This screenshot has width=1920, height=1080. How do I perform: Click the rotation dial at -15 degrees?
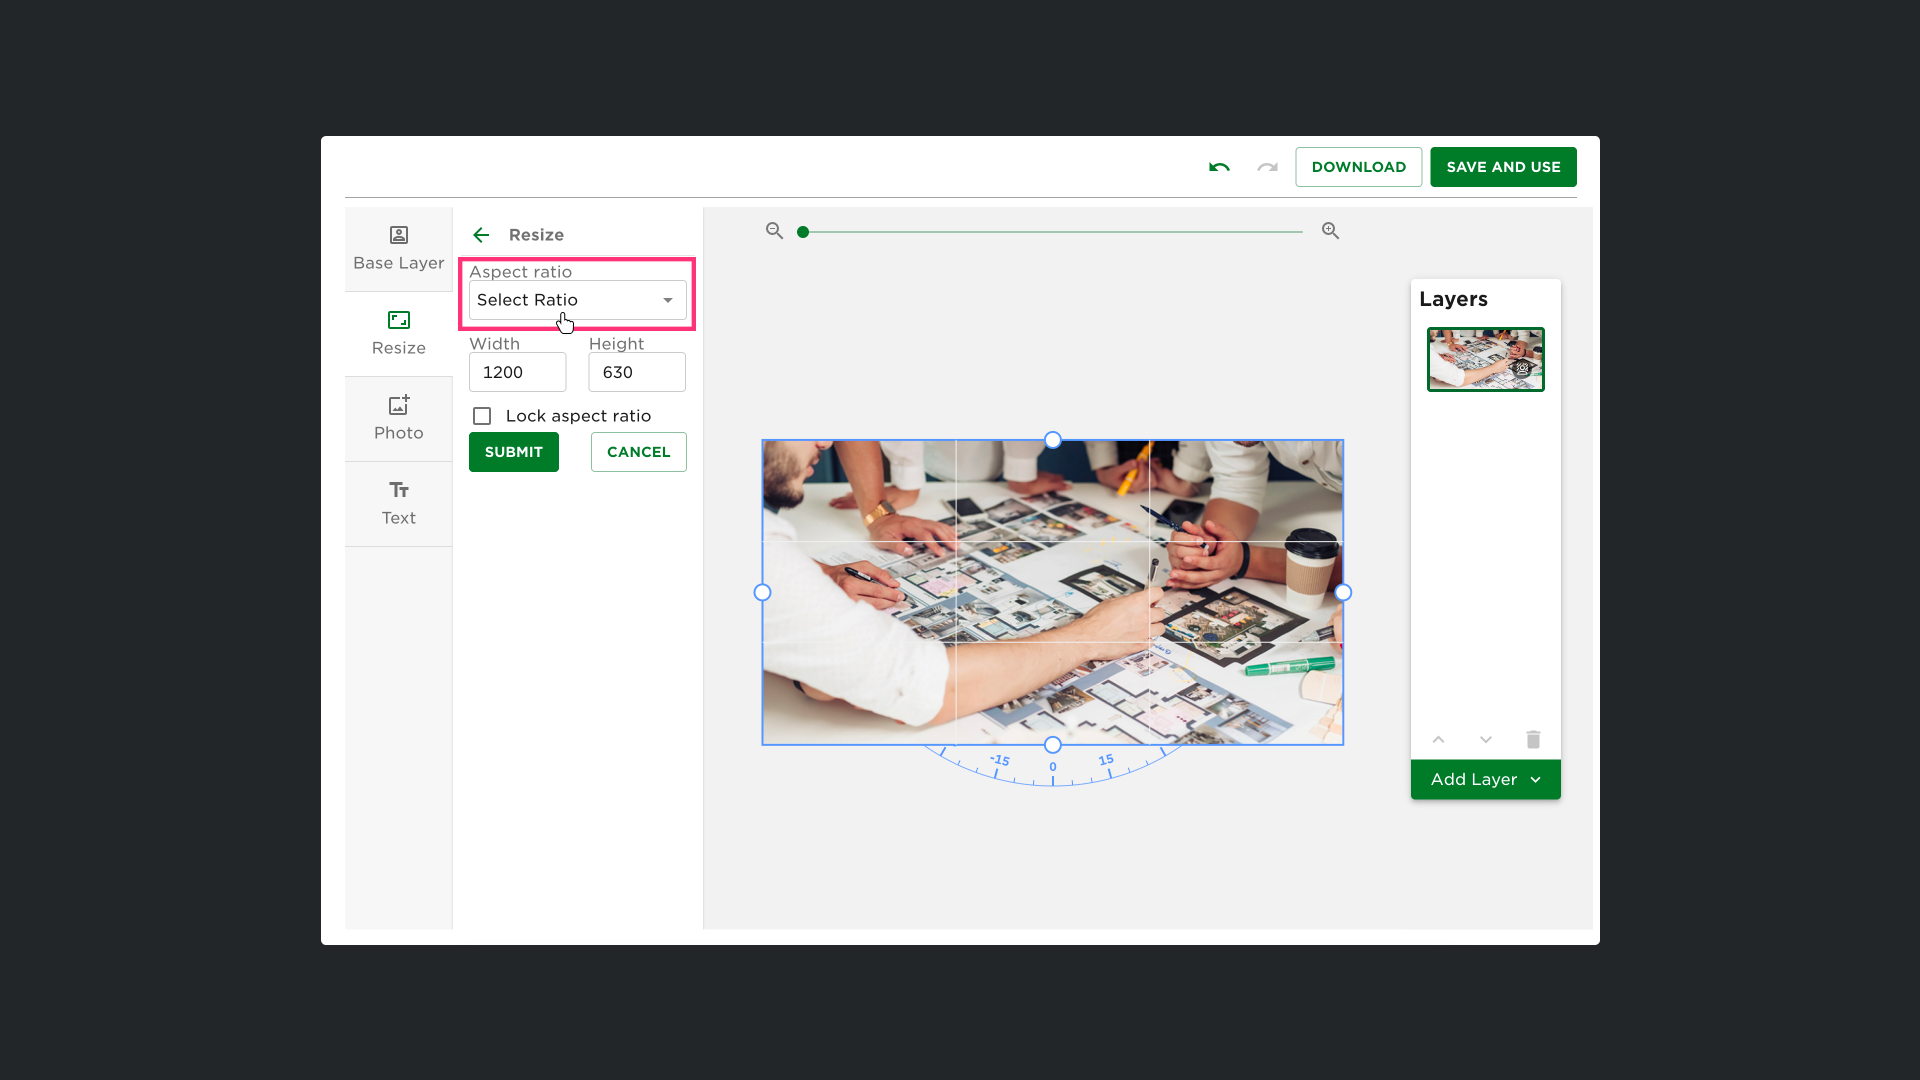click(1000, 760)
